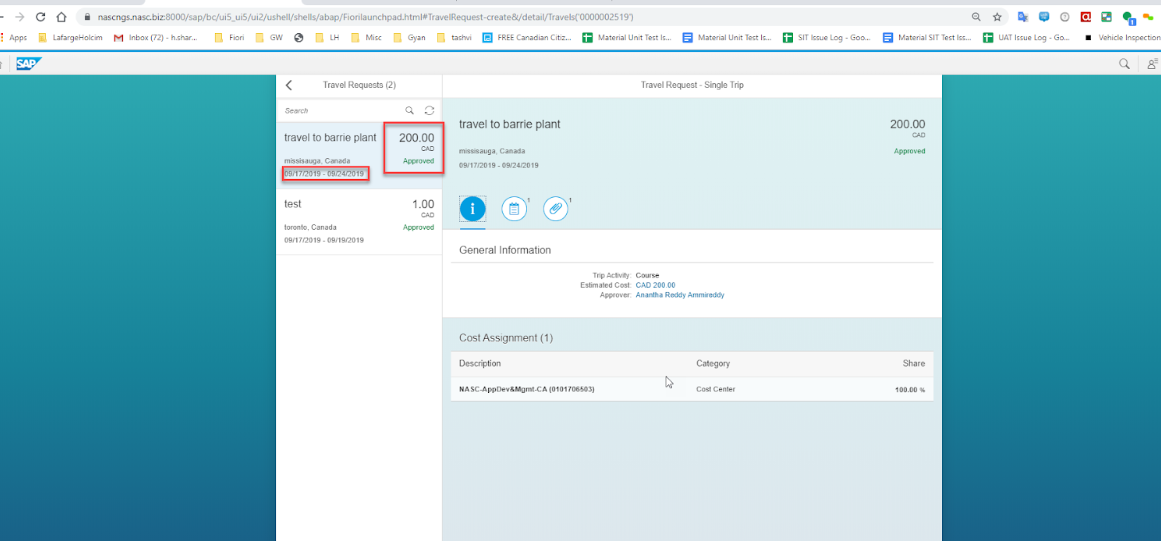This screenshot has height=541, width=1161.
Task: Open Fiori bookmark folder
Action: coord(229,37)
